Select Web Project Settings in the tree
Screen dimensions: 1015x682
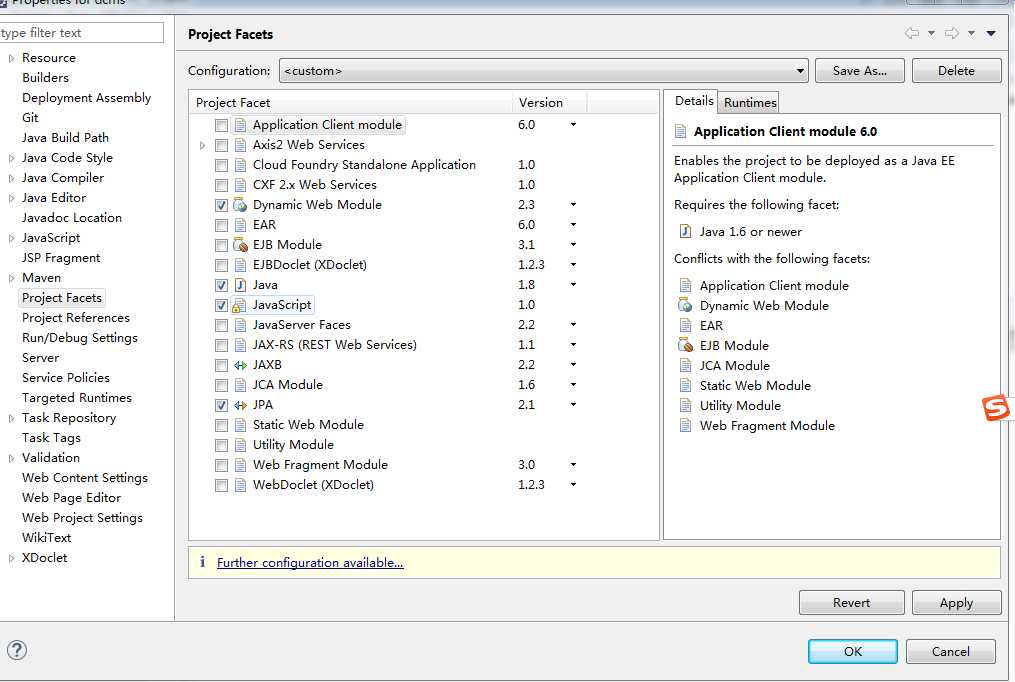[x=82, y=518]
